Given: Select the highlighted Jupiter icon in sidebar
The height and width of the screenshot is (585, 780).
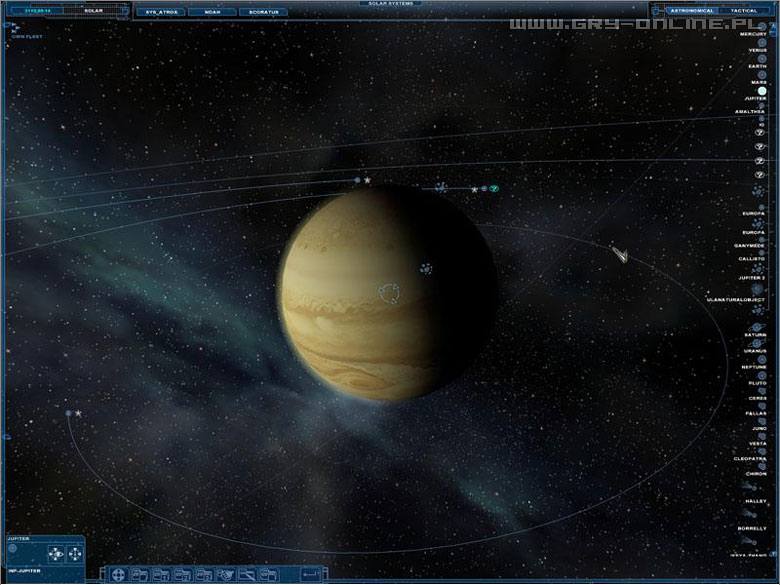Looking at the screenshot, I should pos(762,91).
